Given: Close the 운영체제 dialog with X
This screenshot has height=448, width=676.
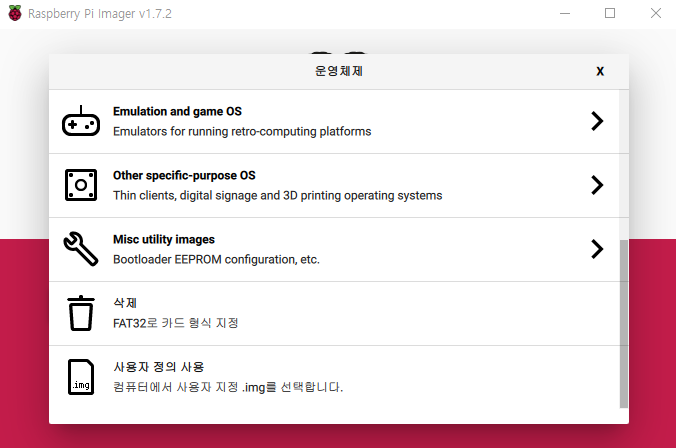Looking at the screenshot, I should 600,71.
